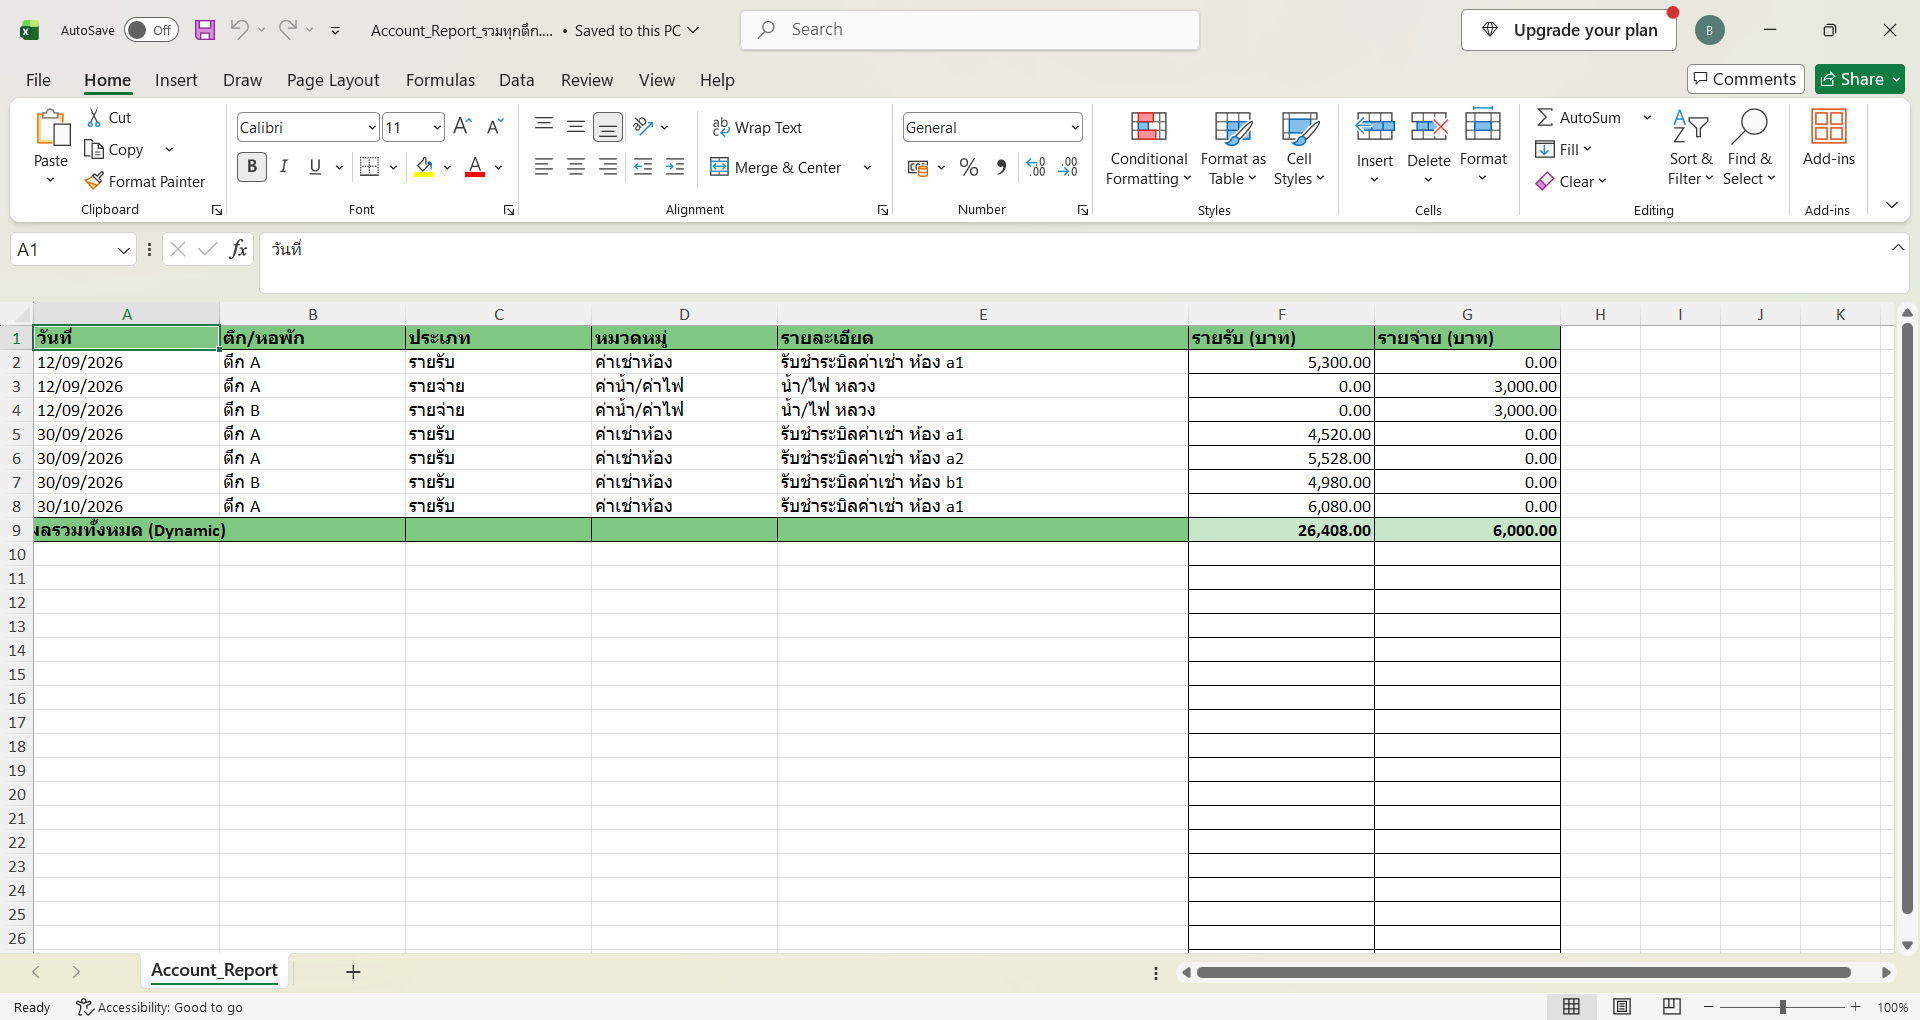Click the borders icon
The image size is (1920, 1020).
[x=370, y=167]
